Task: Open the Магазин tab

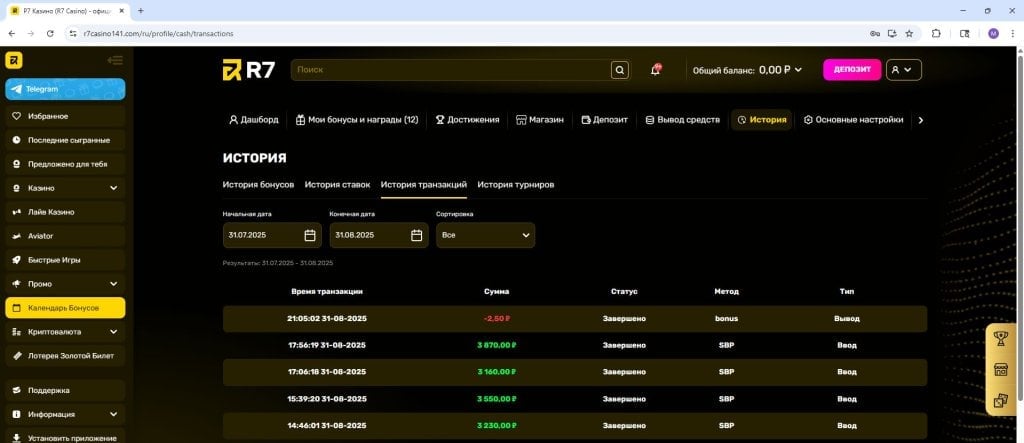Action: (x=539, y=120)
